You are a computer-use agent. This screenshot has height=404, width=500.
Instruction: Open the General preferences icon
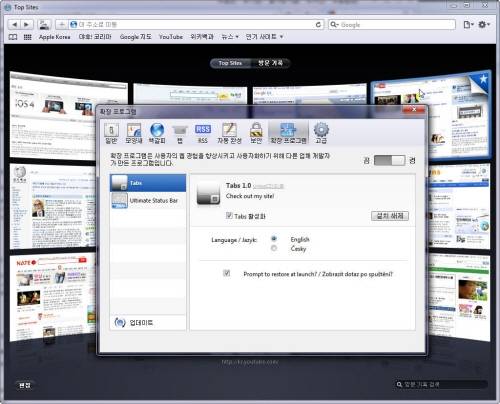[111, 133]
